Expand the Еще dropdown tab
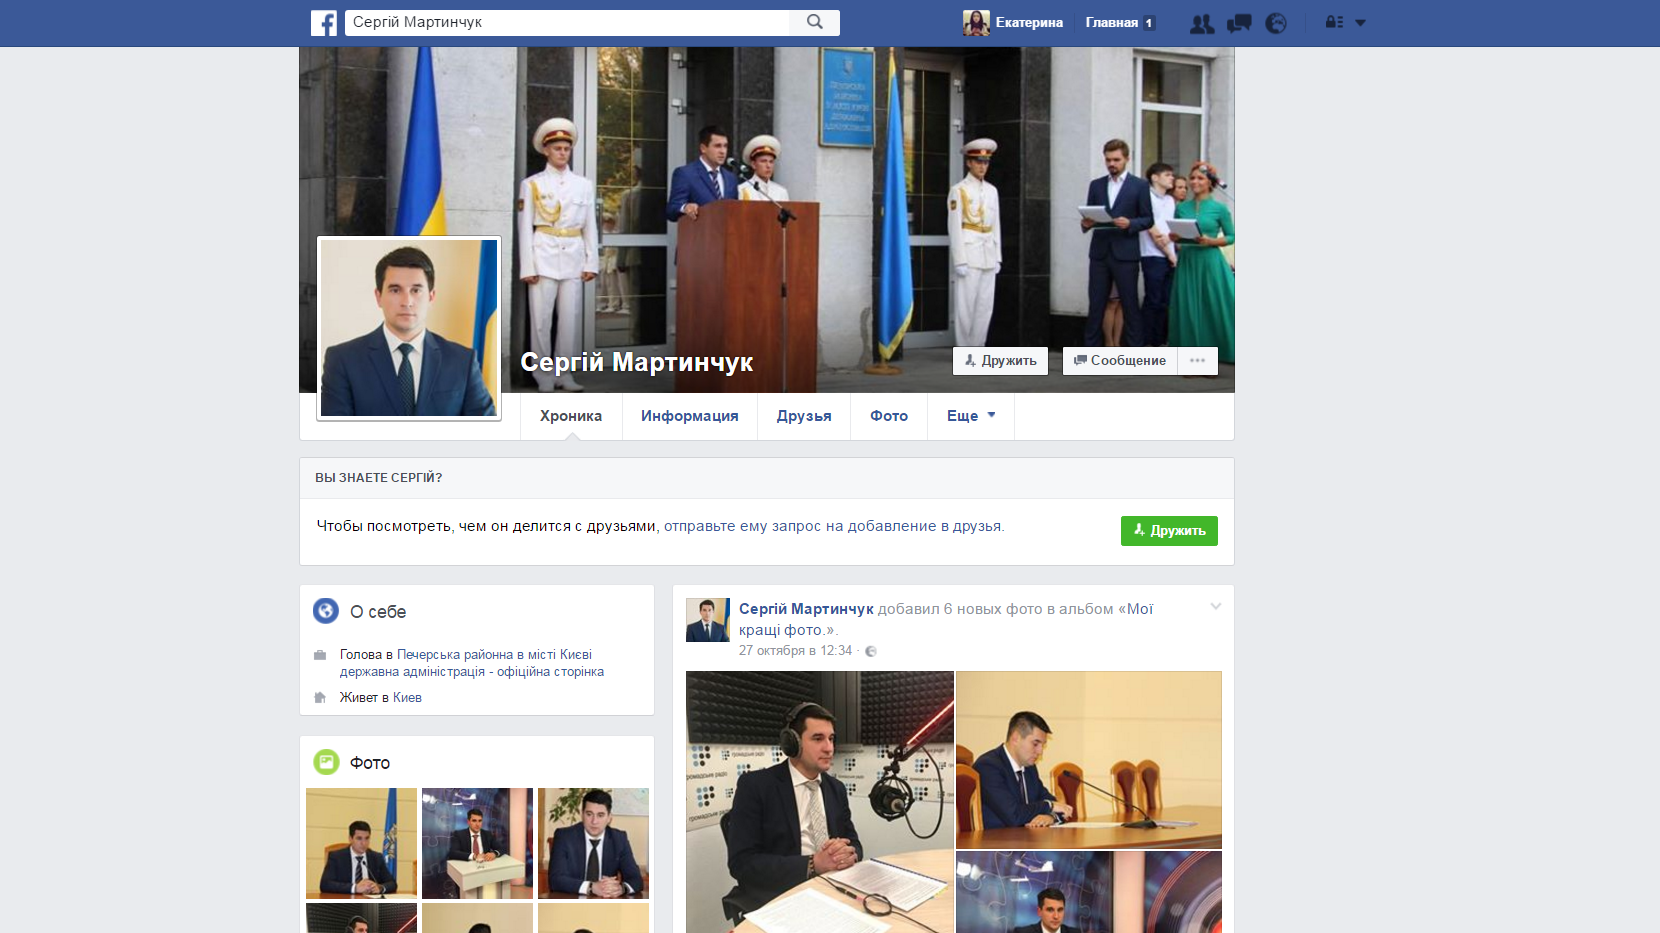Viewport: 1660px width, 933px height. (x=971, y=416)
